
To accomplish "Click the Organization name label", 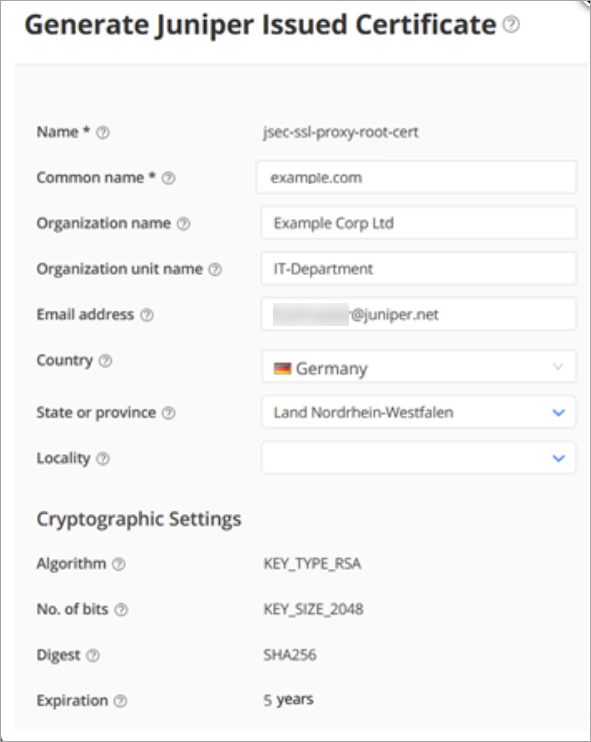I will point(104,223).
